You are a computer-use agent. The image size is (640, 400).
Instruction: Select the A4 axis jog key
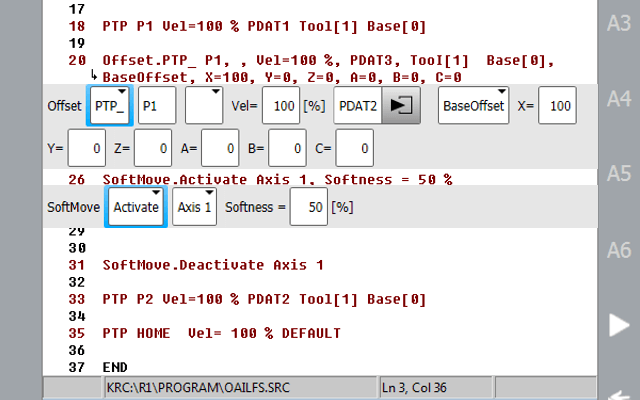tap(619, 99)
